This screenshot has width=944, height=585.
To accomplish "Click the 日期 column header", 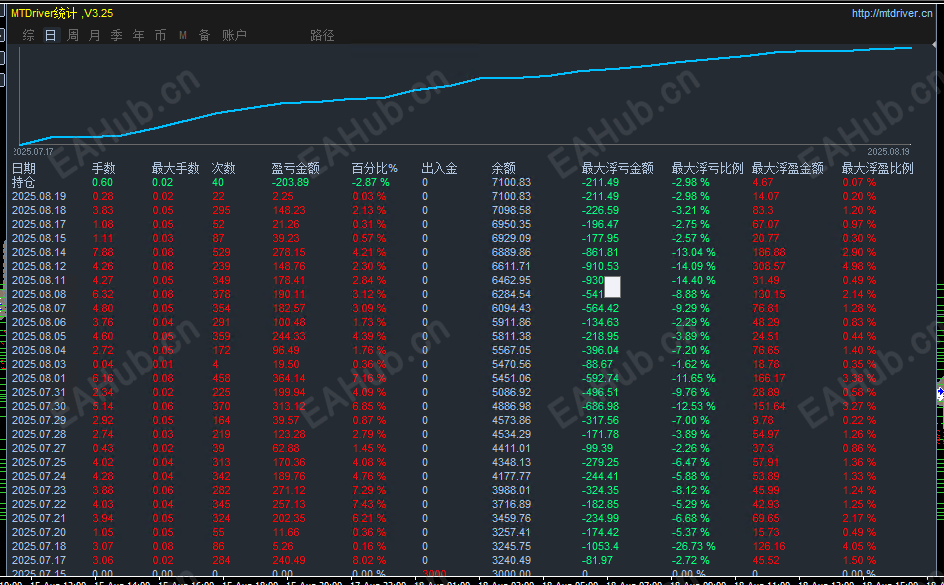I will 24,169.
